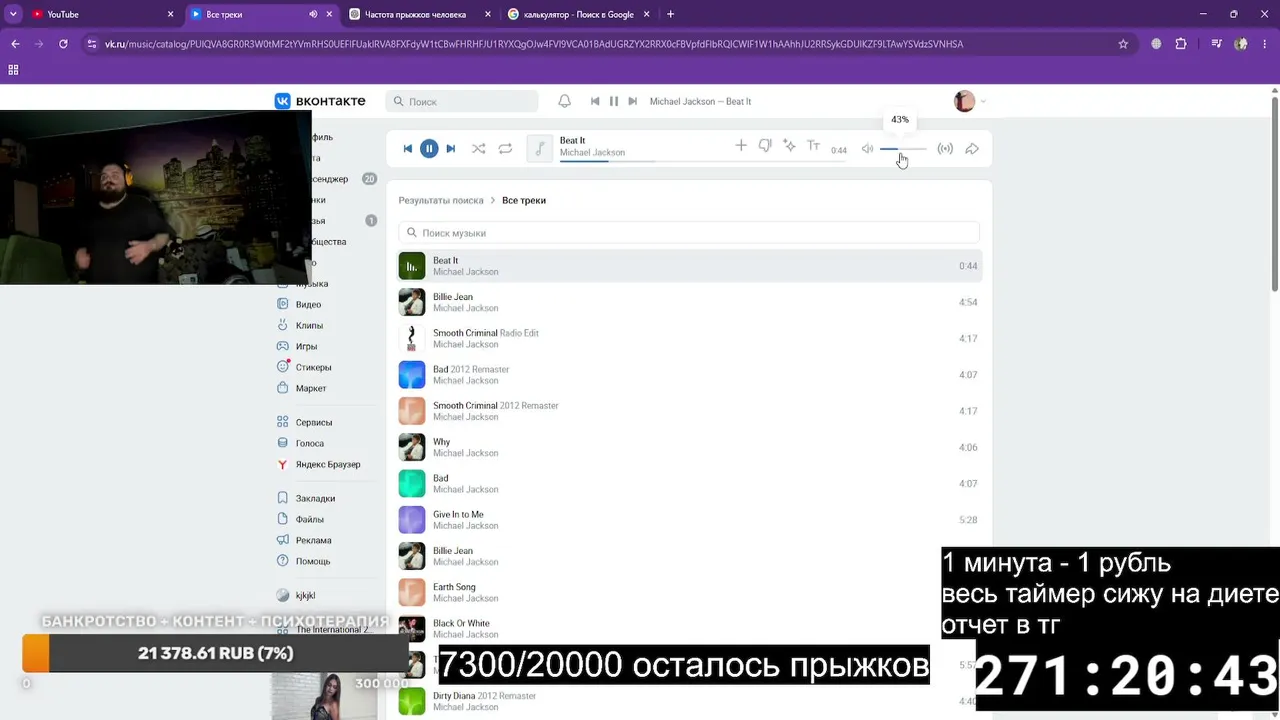Dislike the currently playing track
Image resolution: width=1280 pixels, height=720 pixels.
click(765, 146)
